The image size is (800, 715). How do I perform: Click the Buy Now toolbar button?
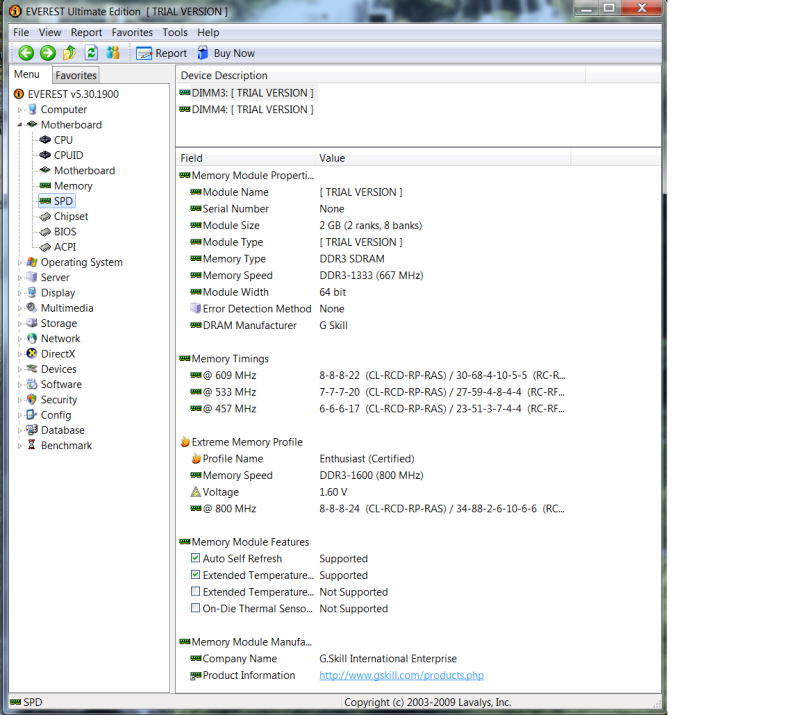coord(225,53)
